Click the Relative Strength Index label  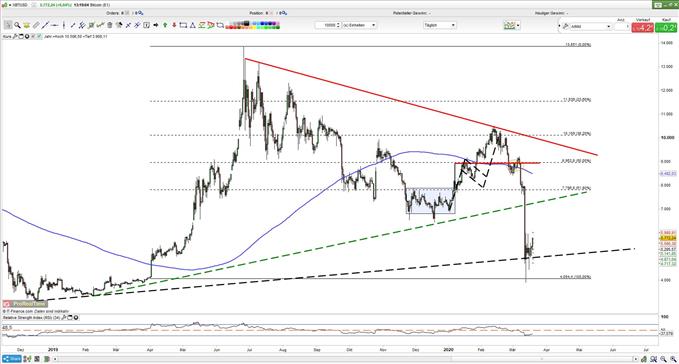31,318
